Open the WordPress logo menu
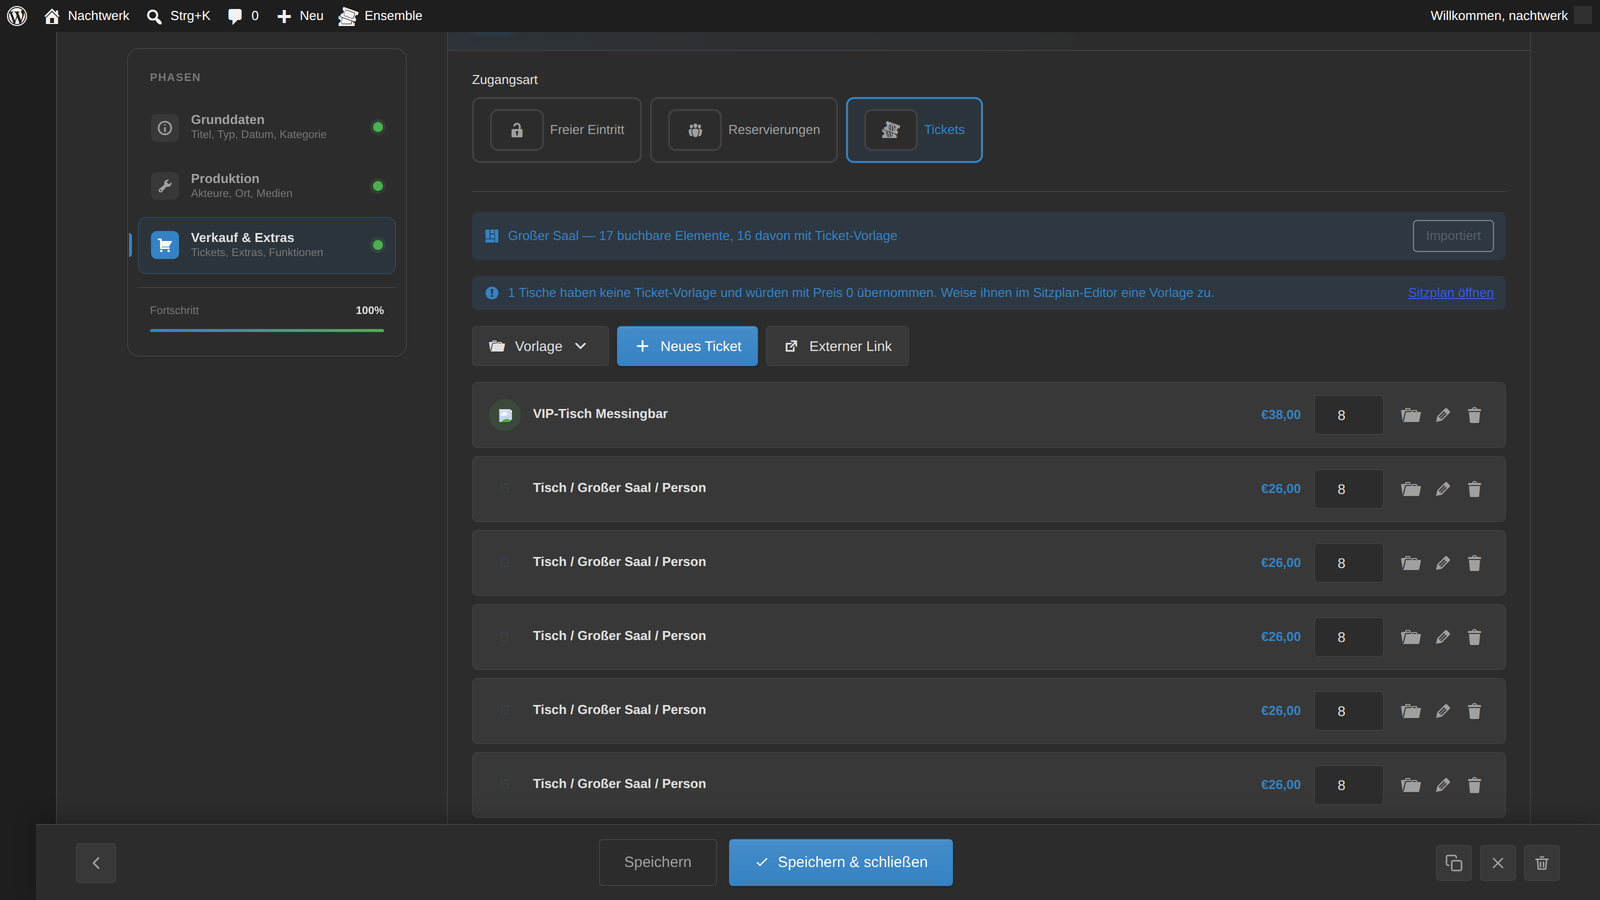Screen dimensions: 1600x900 17,16
